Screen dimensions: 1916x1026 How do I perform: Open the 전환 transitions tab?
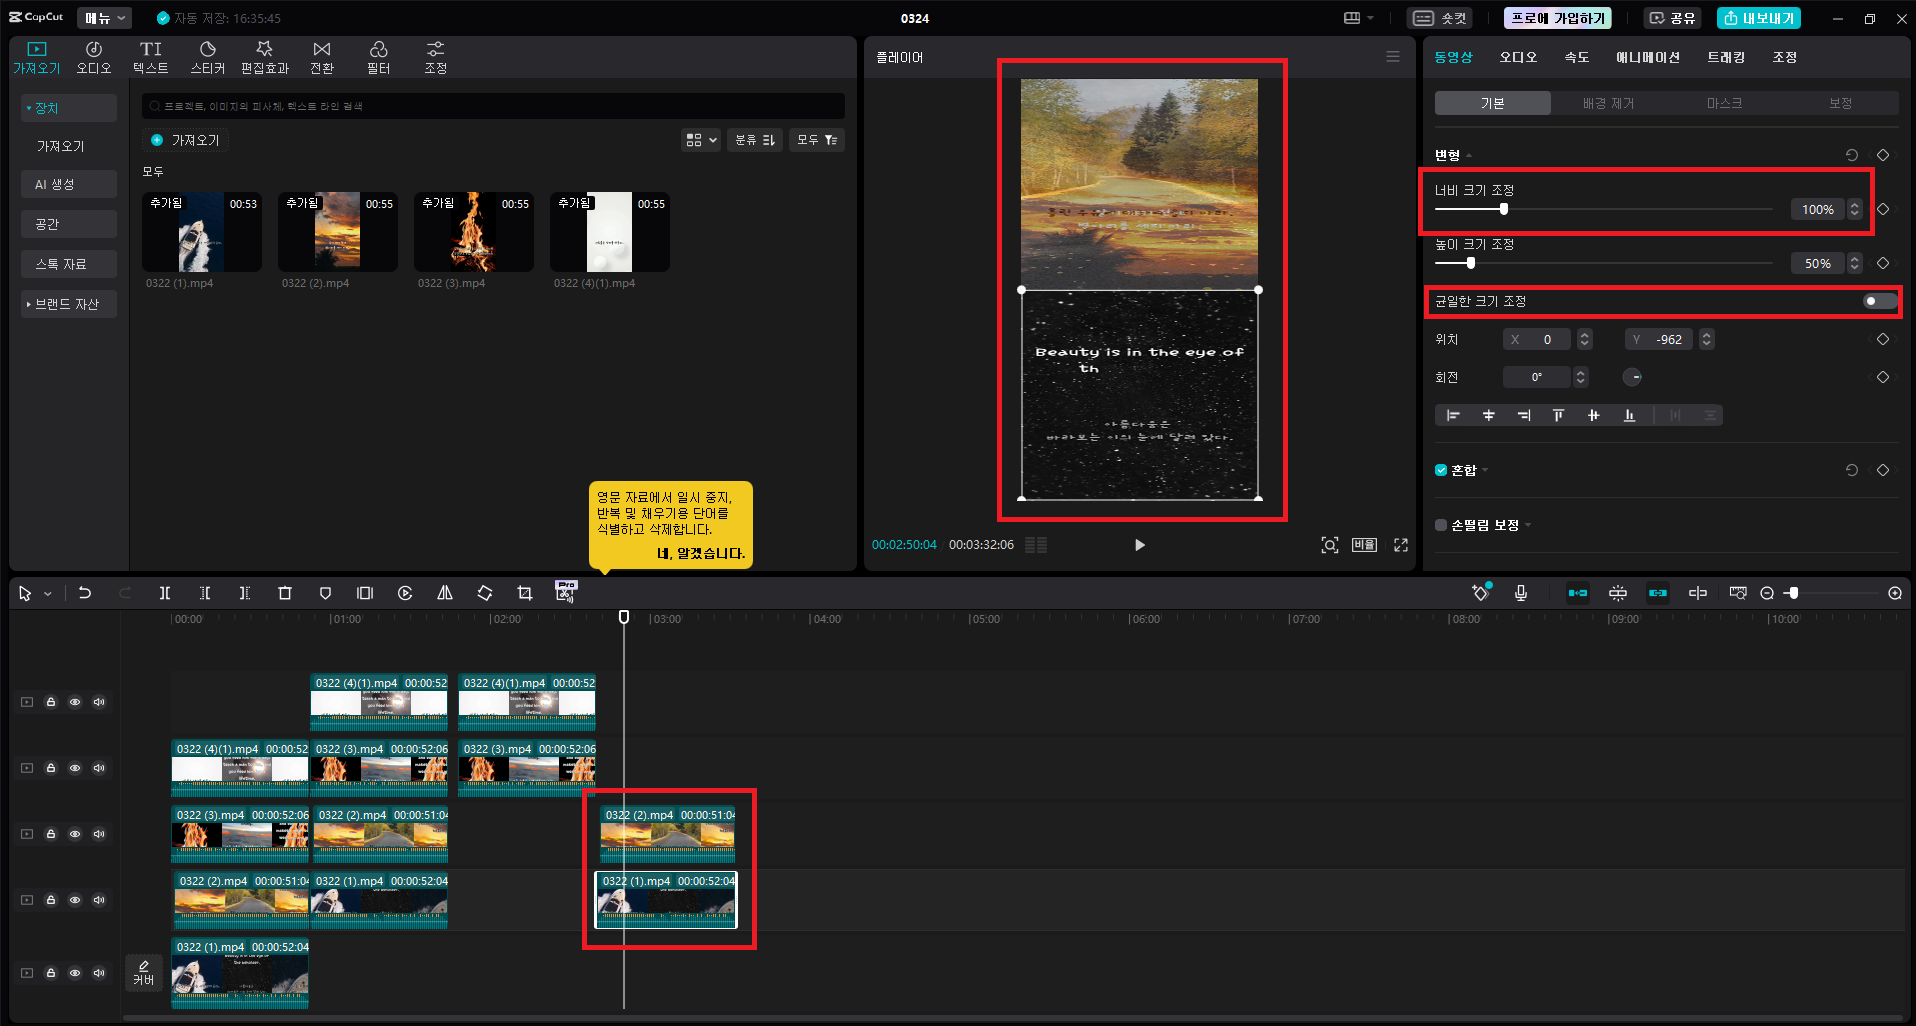coord(322,57)
